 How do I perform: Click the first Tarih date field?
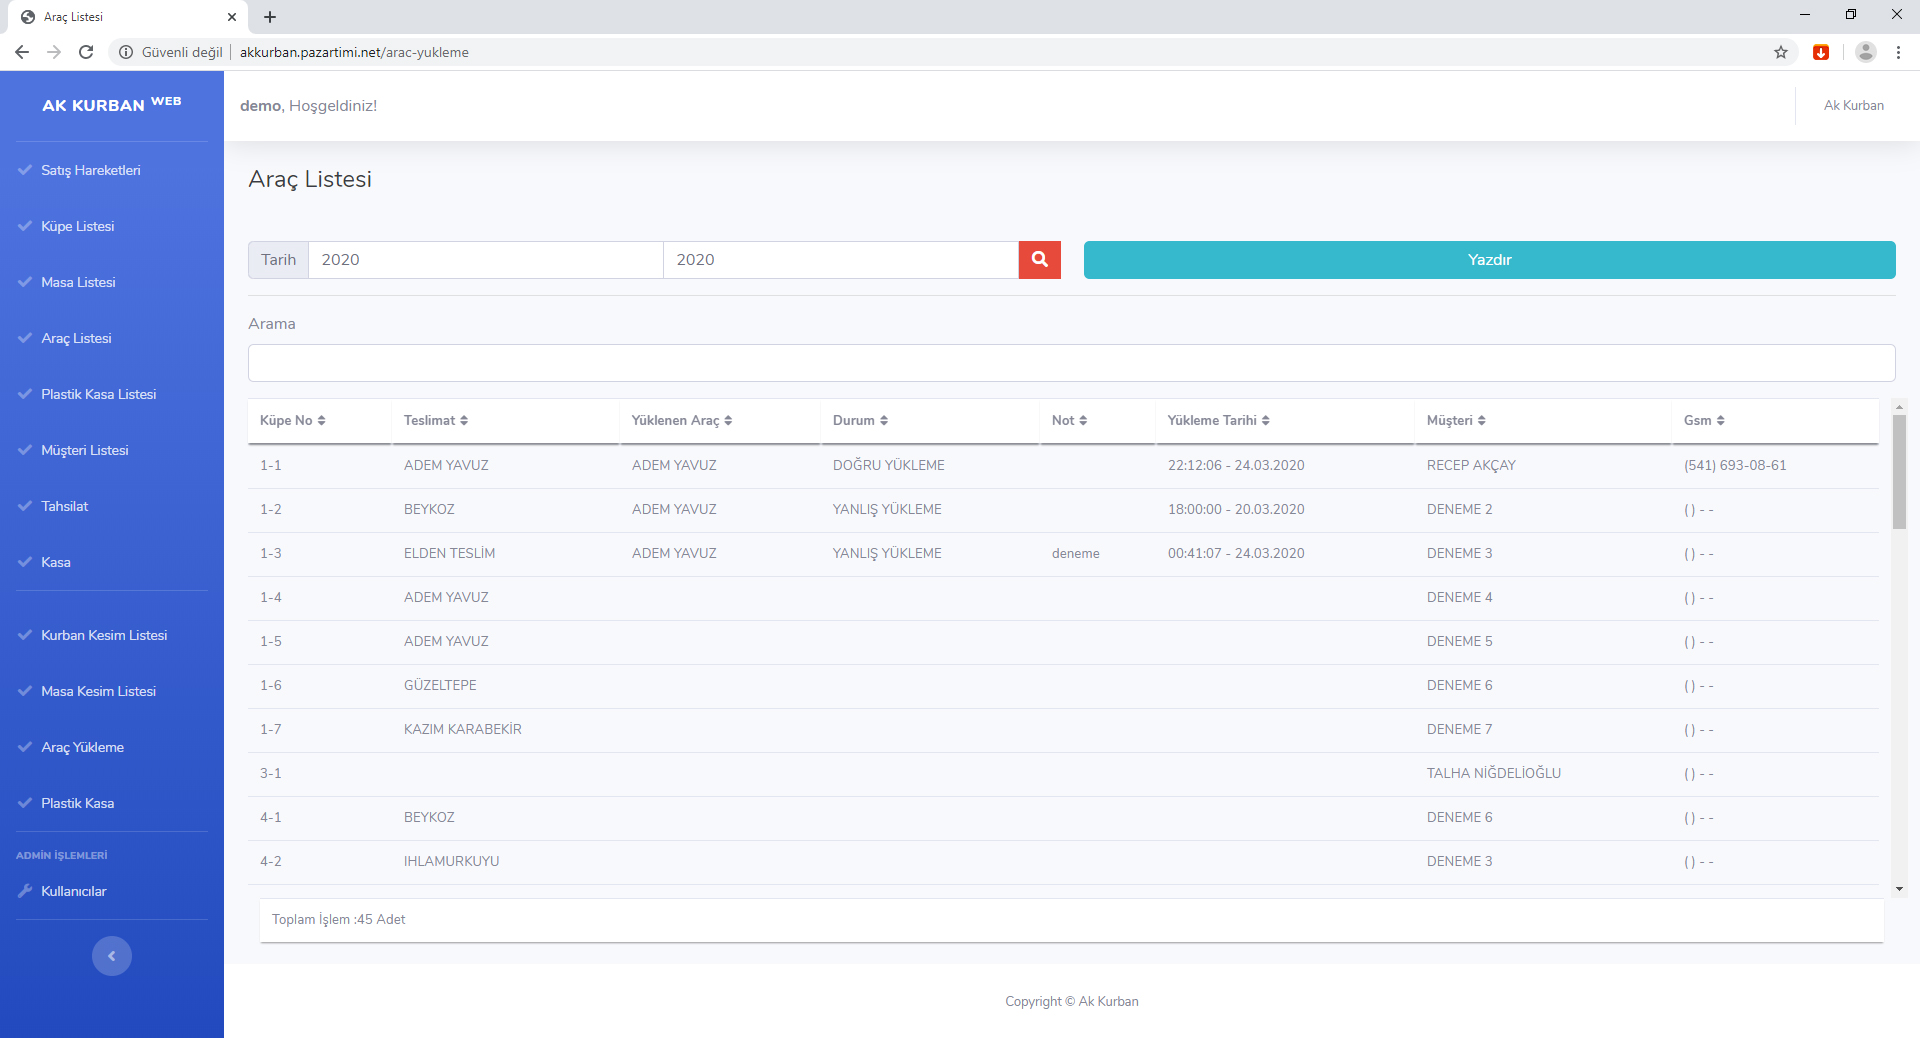coord(485,260)
